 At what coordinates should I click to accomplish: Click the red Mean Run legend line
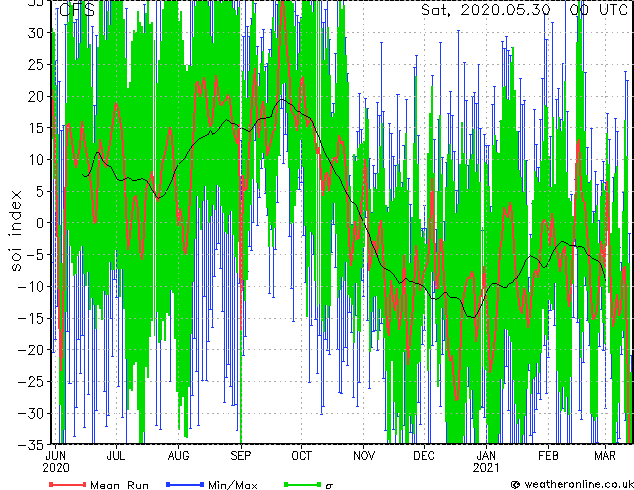pos(68,484)
